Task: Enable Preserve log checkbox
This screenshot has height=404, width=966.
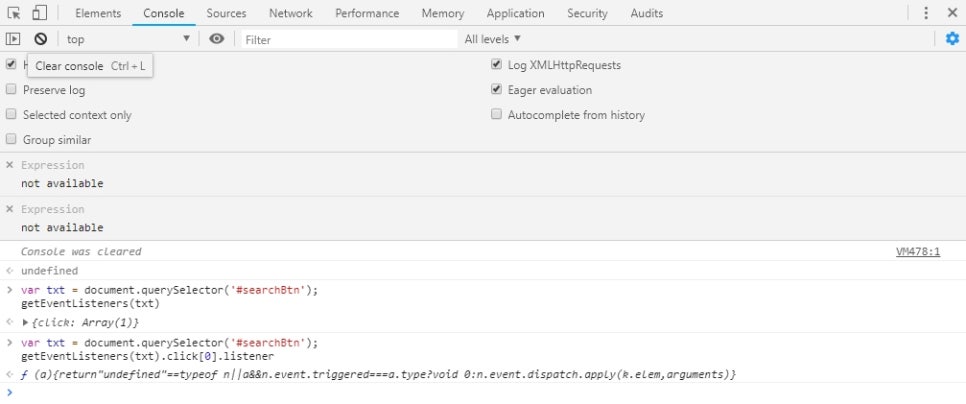Action: click(x=10, y=89)
